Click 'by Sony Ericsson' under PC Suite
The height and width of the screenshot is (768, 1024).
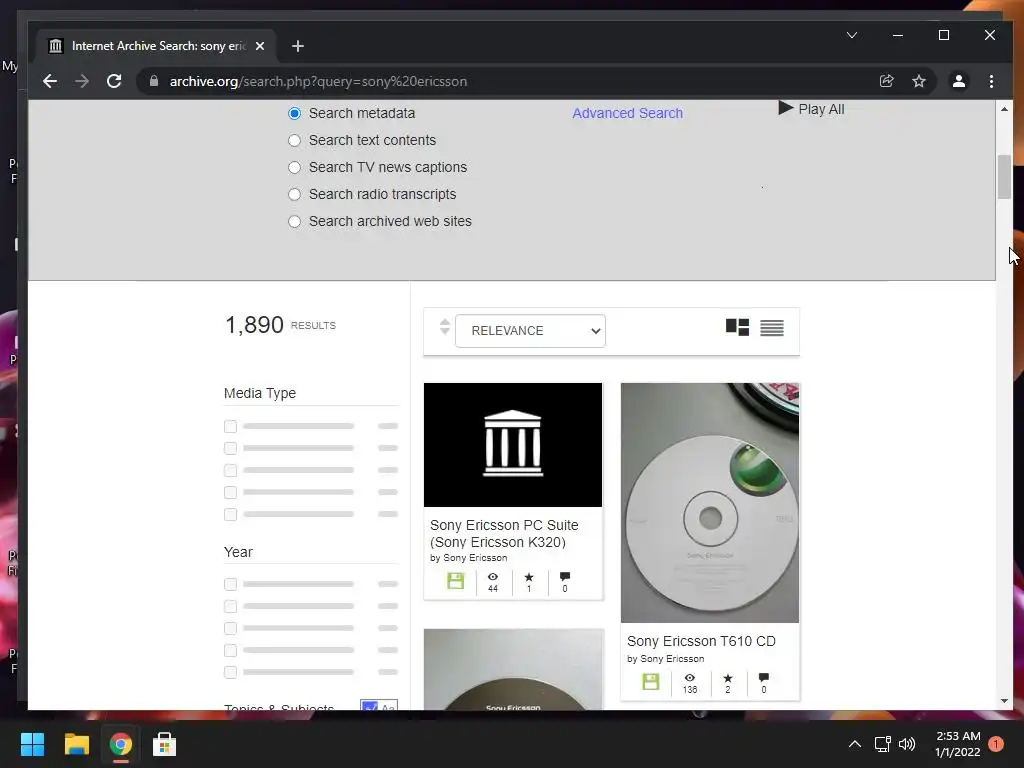(x=468, y=558)
